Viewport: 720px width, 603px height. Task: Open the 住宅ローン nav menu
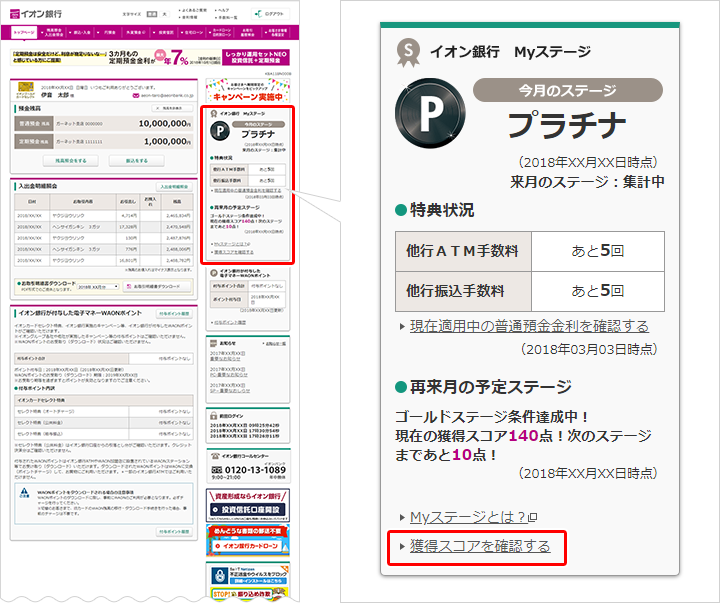click(x=193, y=32)
